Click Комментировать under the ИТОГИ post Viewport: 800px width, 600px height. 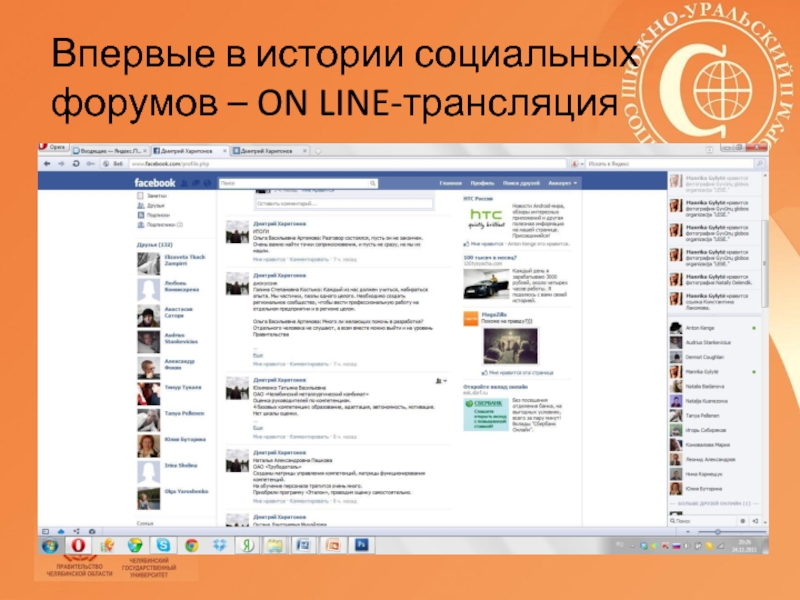coord(309,260)
